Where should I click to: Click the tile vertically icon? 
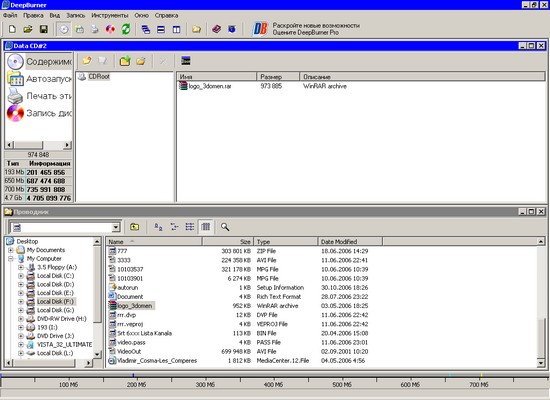pos(176,29)
